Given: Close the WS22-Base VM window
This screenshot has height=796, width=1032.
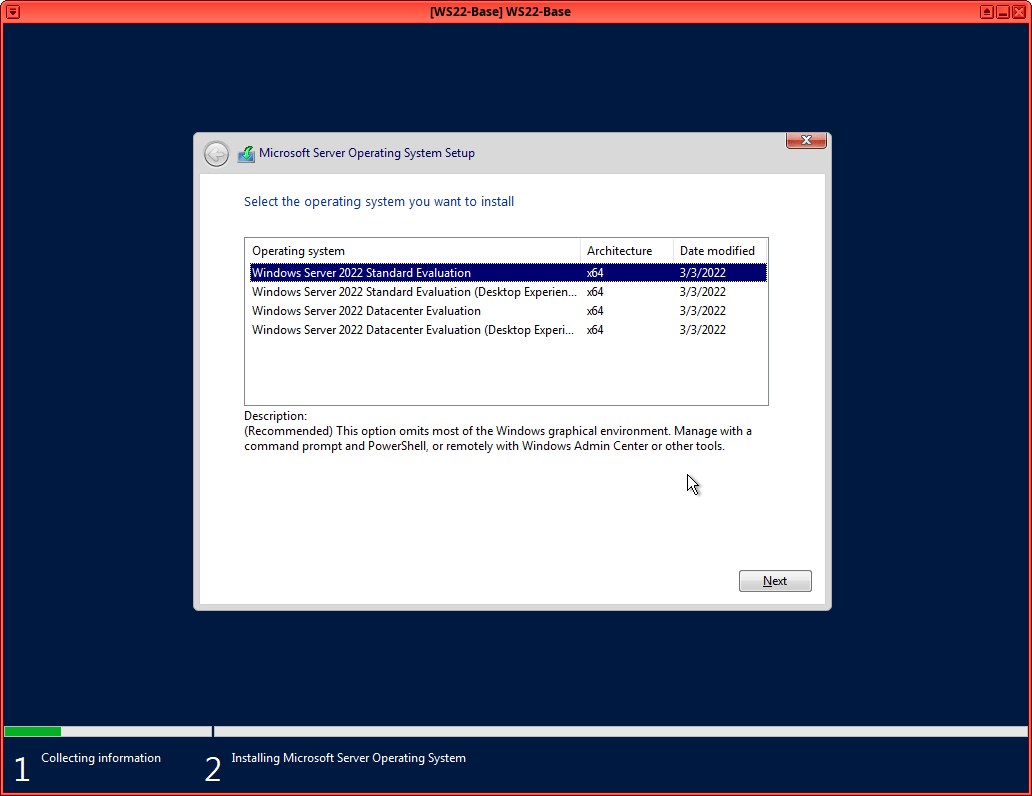Looking at the screenshot, I should pyautogui.click(x=1018, y=12).
